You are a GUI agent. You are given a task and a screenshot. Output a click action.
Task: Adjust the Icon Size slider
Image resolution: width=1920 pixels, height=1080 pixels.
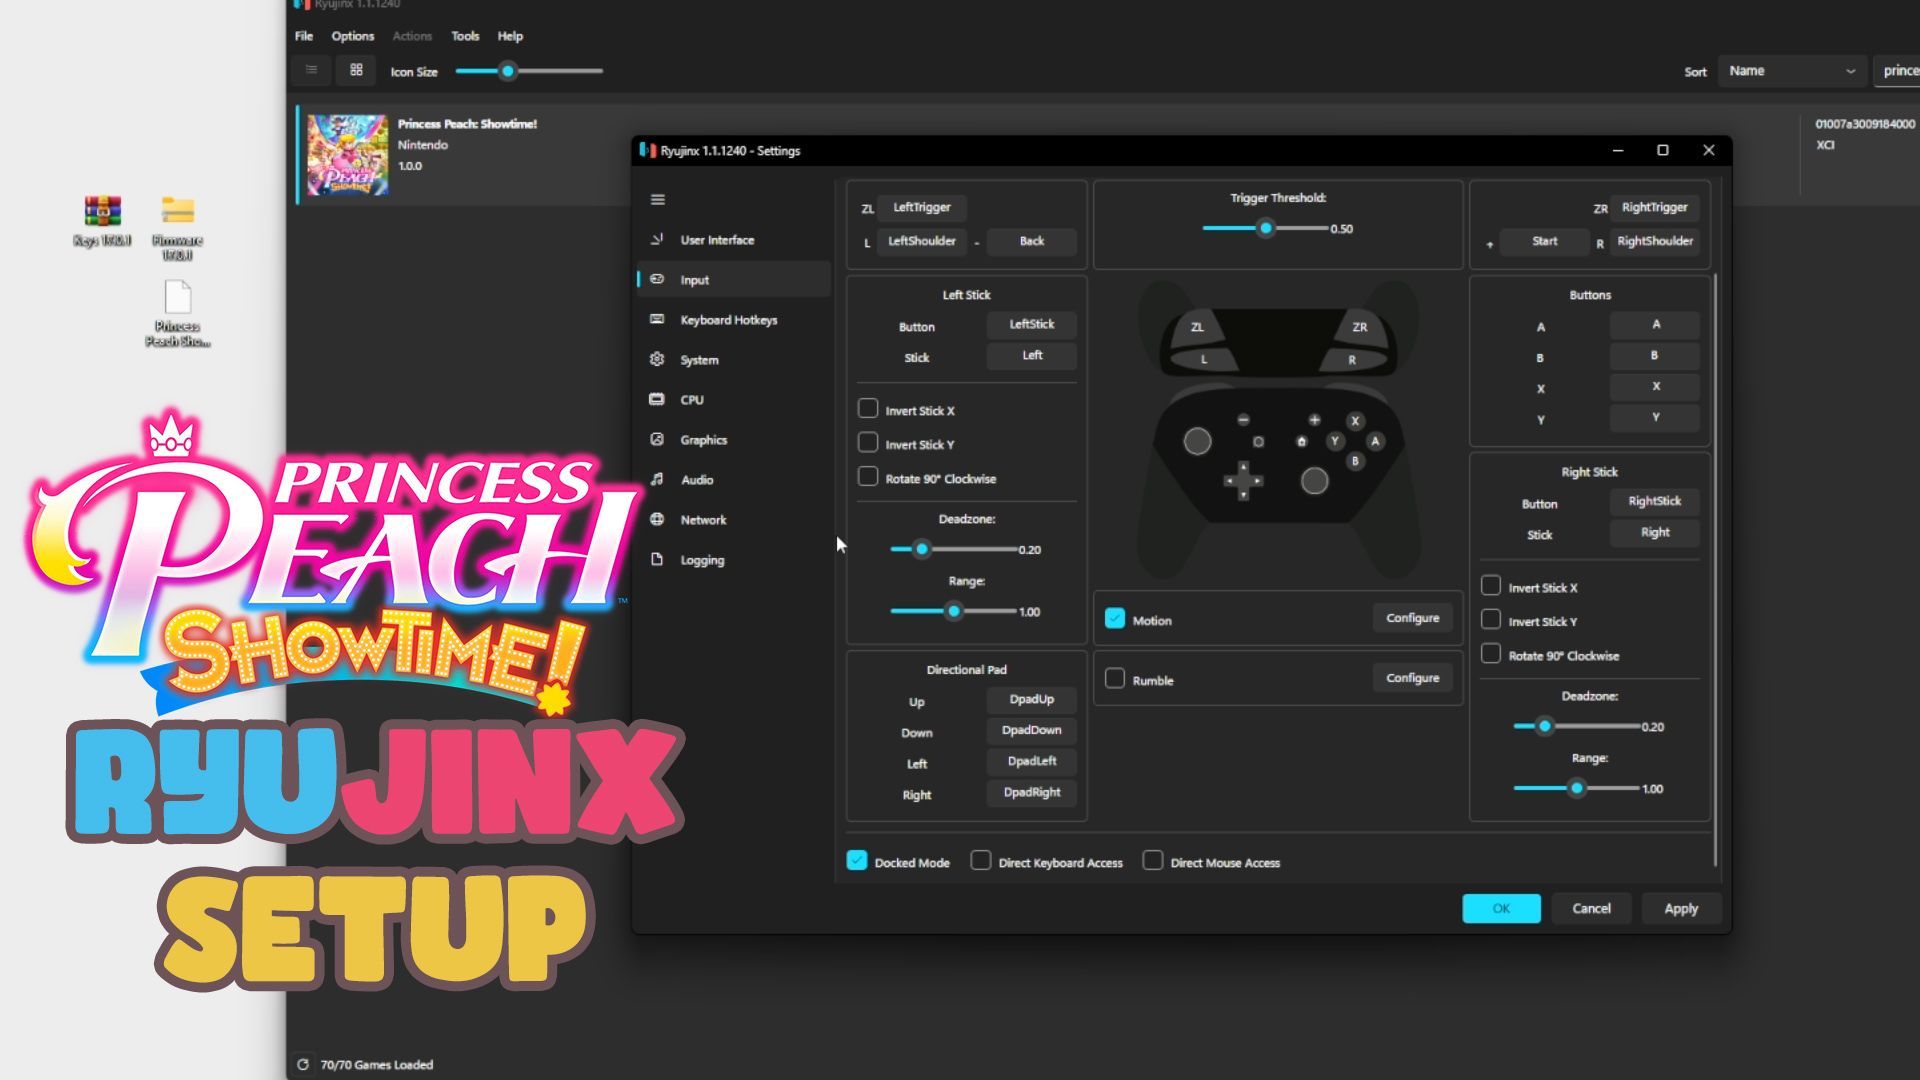529,71
